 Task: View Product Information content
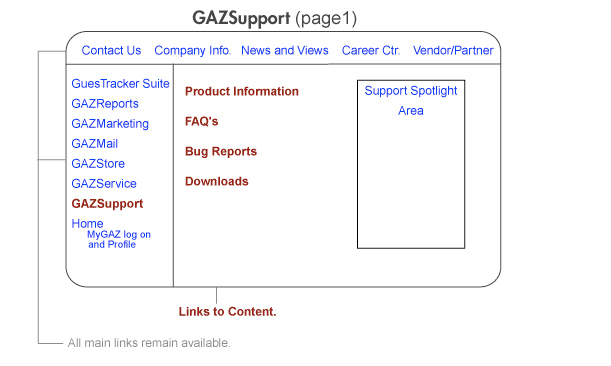(x=242, y=91)
